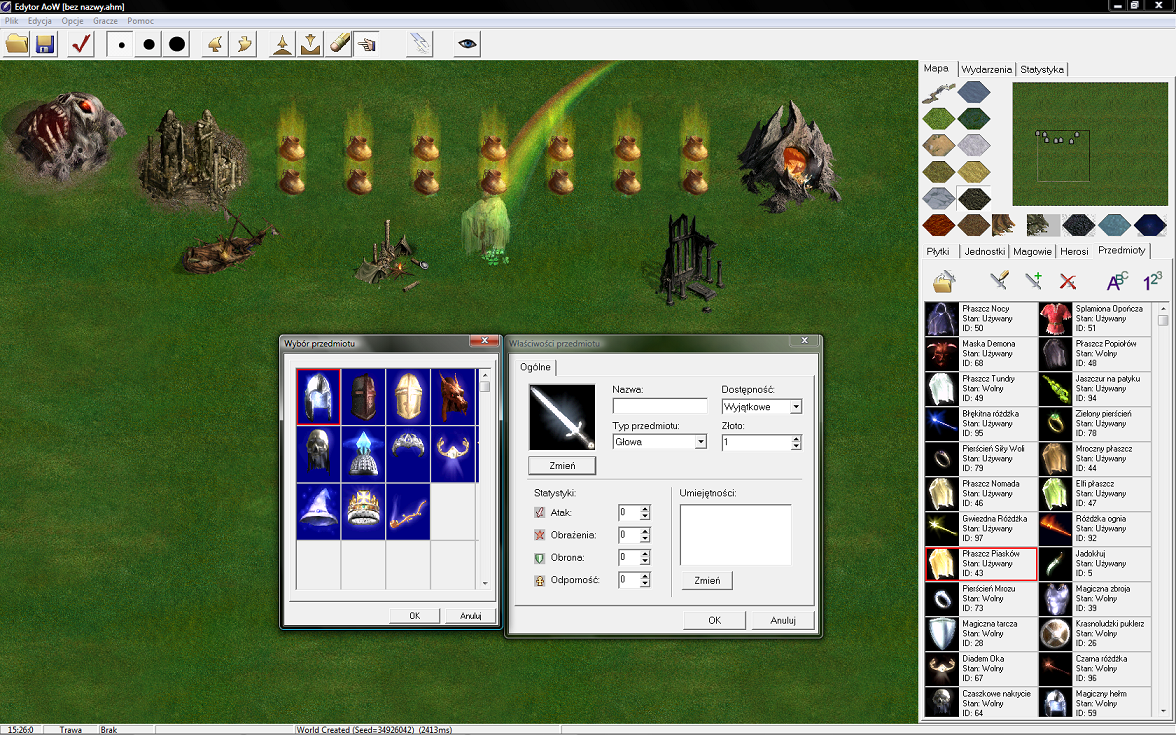
Task: Open the Gracze menu
Action: (x=105, y=21)
